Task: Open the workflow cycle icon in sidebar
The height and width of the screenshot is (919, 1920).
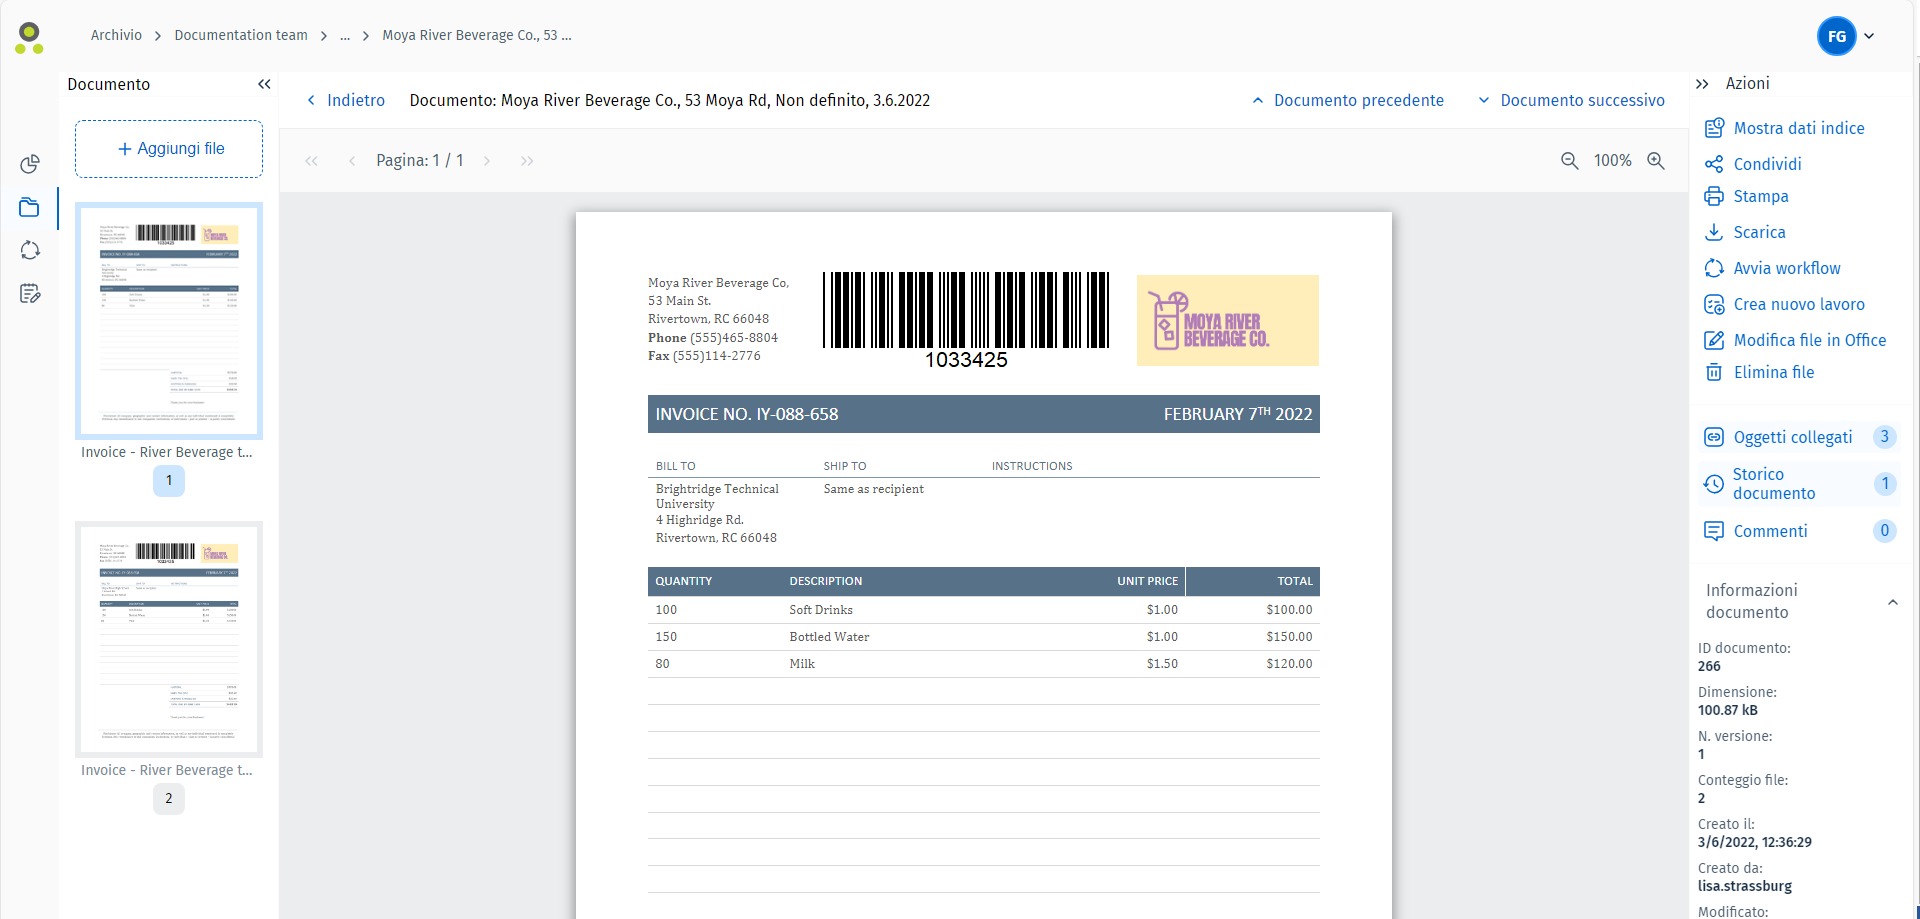Action: click(30, 250)
